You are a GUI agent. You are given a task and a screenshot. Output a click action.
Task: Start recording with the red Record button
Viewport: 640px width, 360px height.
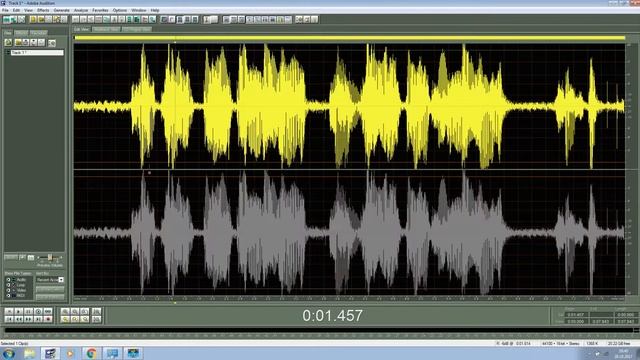click(x=48, y=319)
